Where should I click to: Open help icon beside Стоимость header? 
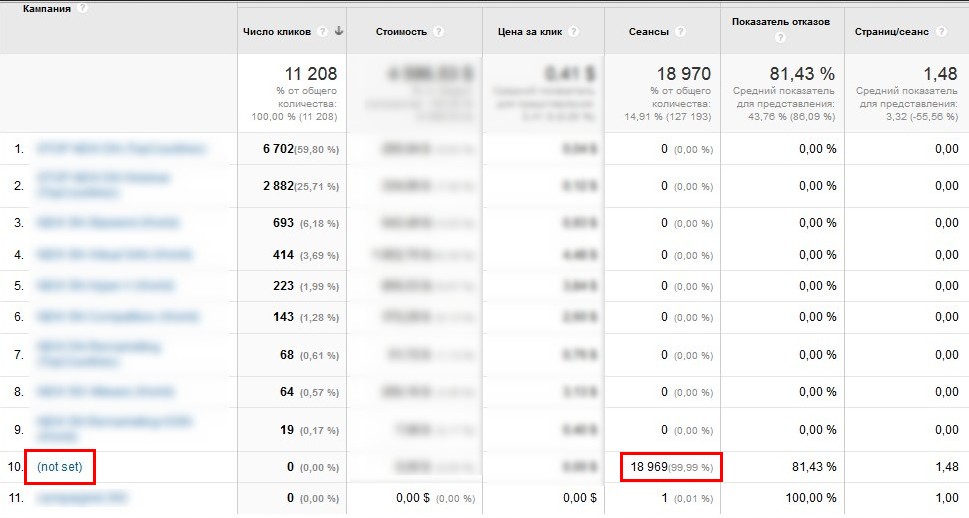click(x=438, y=32)
